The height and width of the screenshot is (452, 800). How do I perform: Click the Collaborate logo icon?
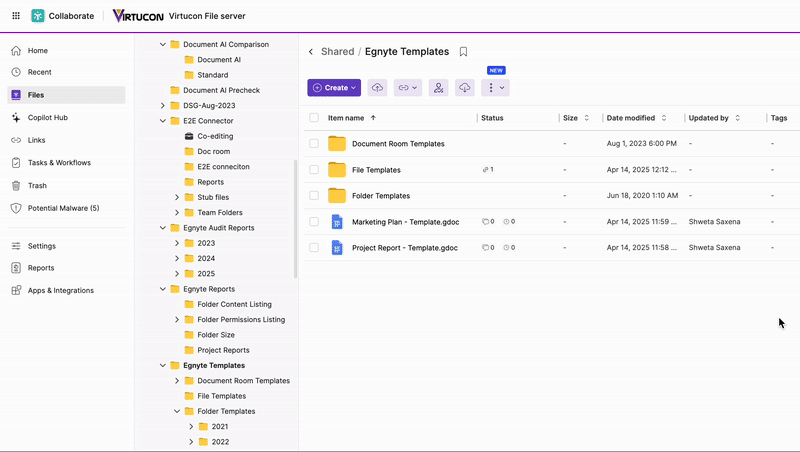tap(38, 16)
